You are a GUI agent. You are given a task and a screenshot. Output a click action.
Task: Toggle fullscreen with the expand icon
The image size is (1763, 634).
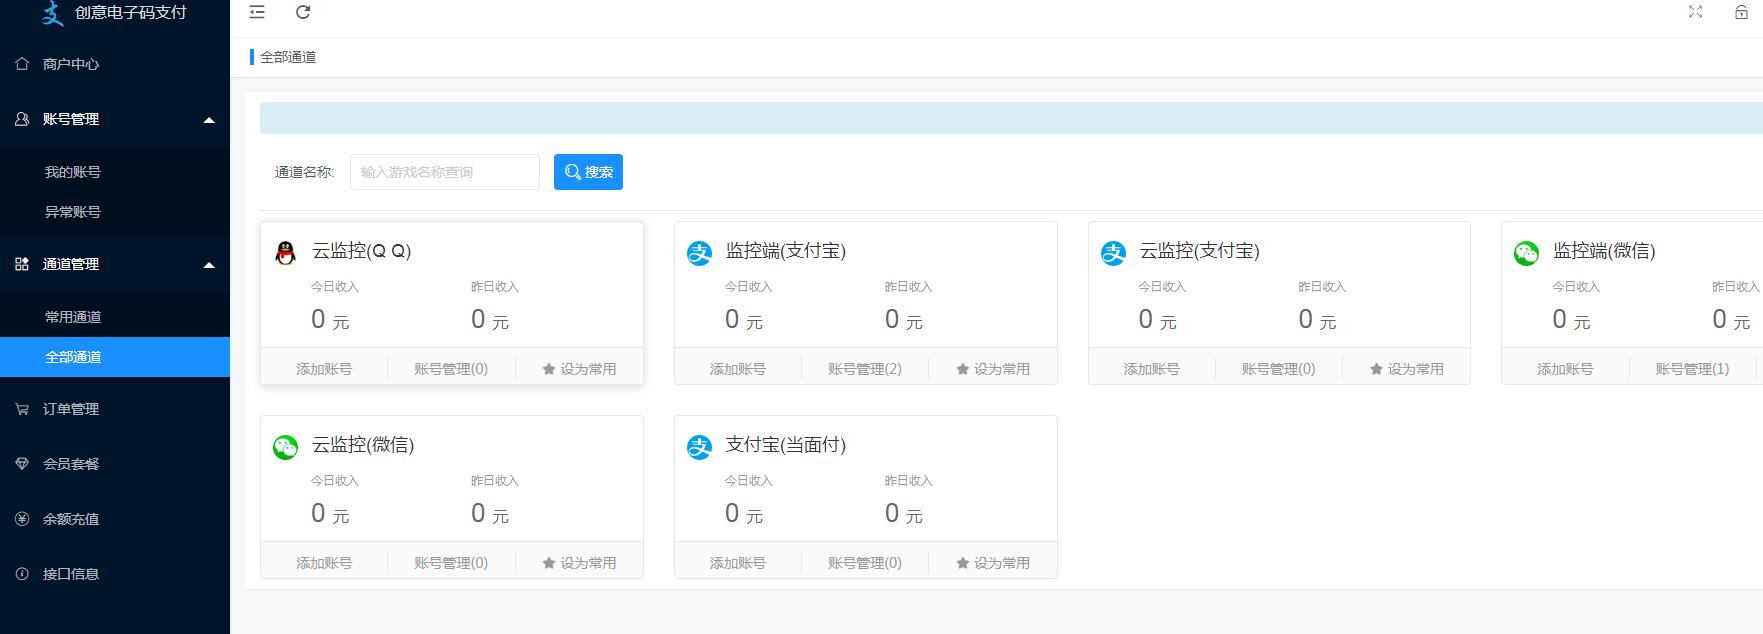(x=1695, y=12)
